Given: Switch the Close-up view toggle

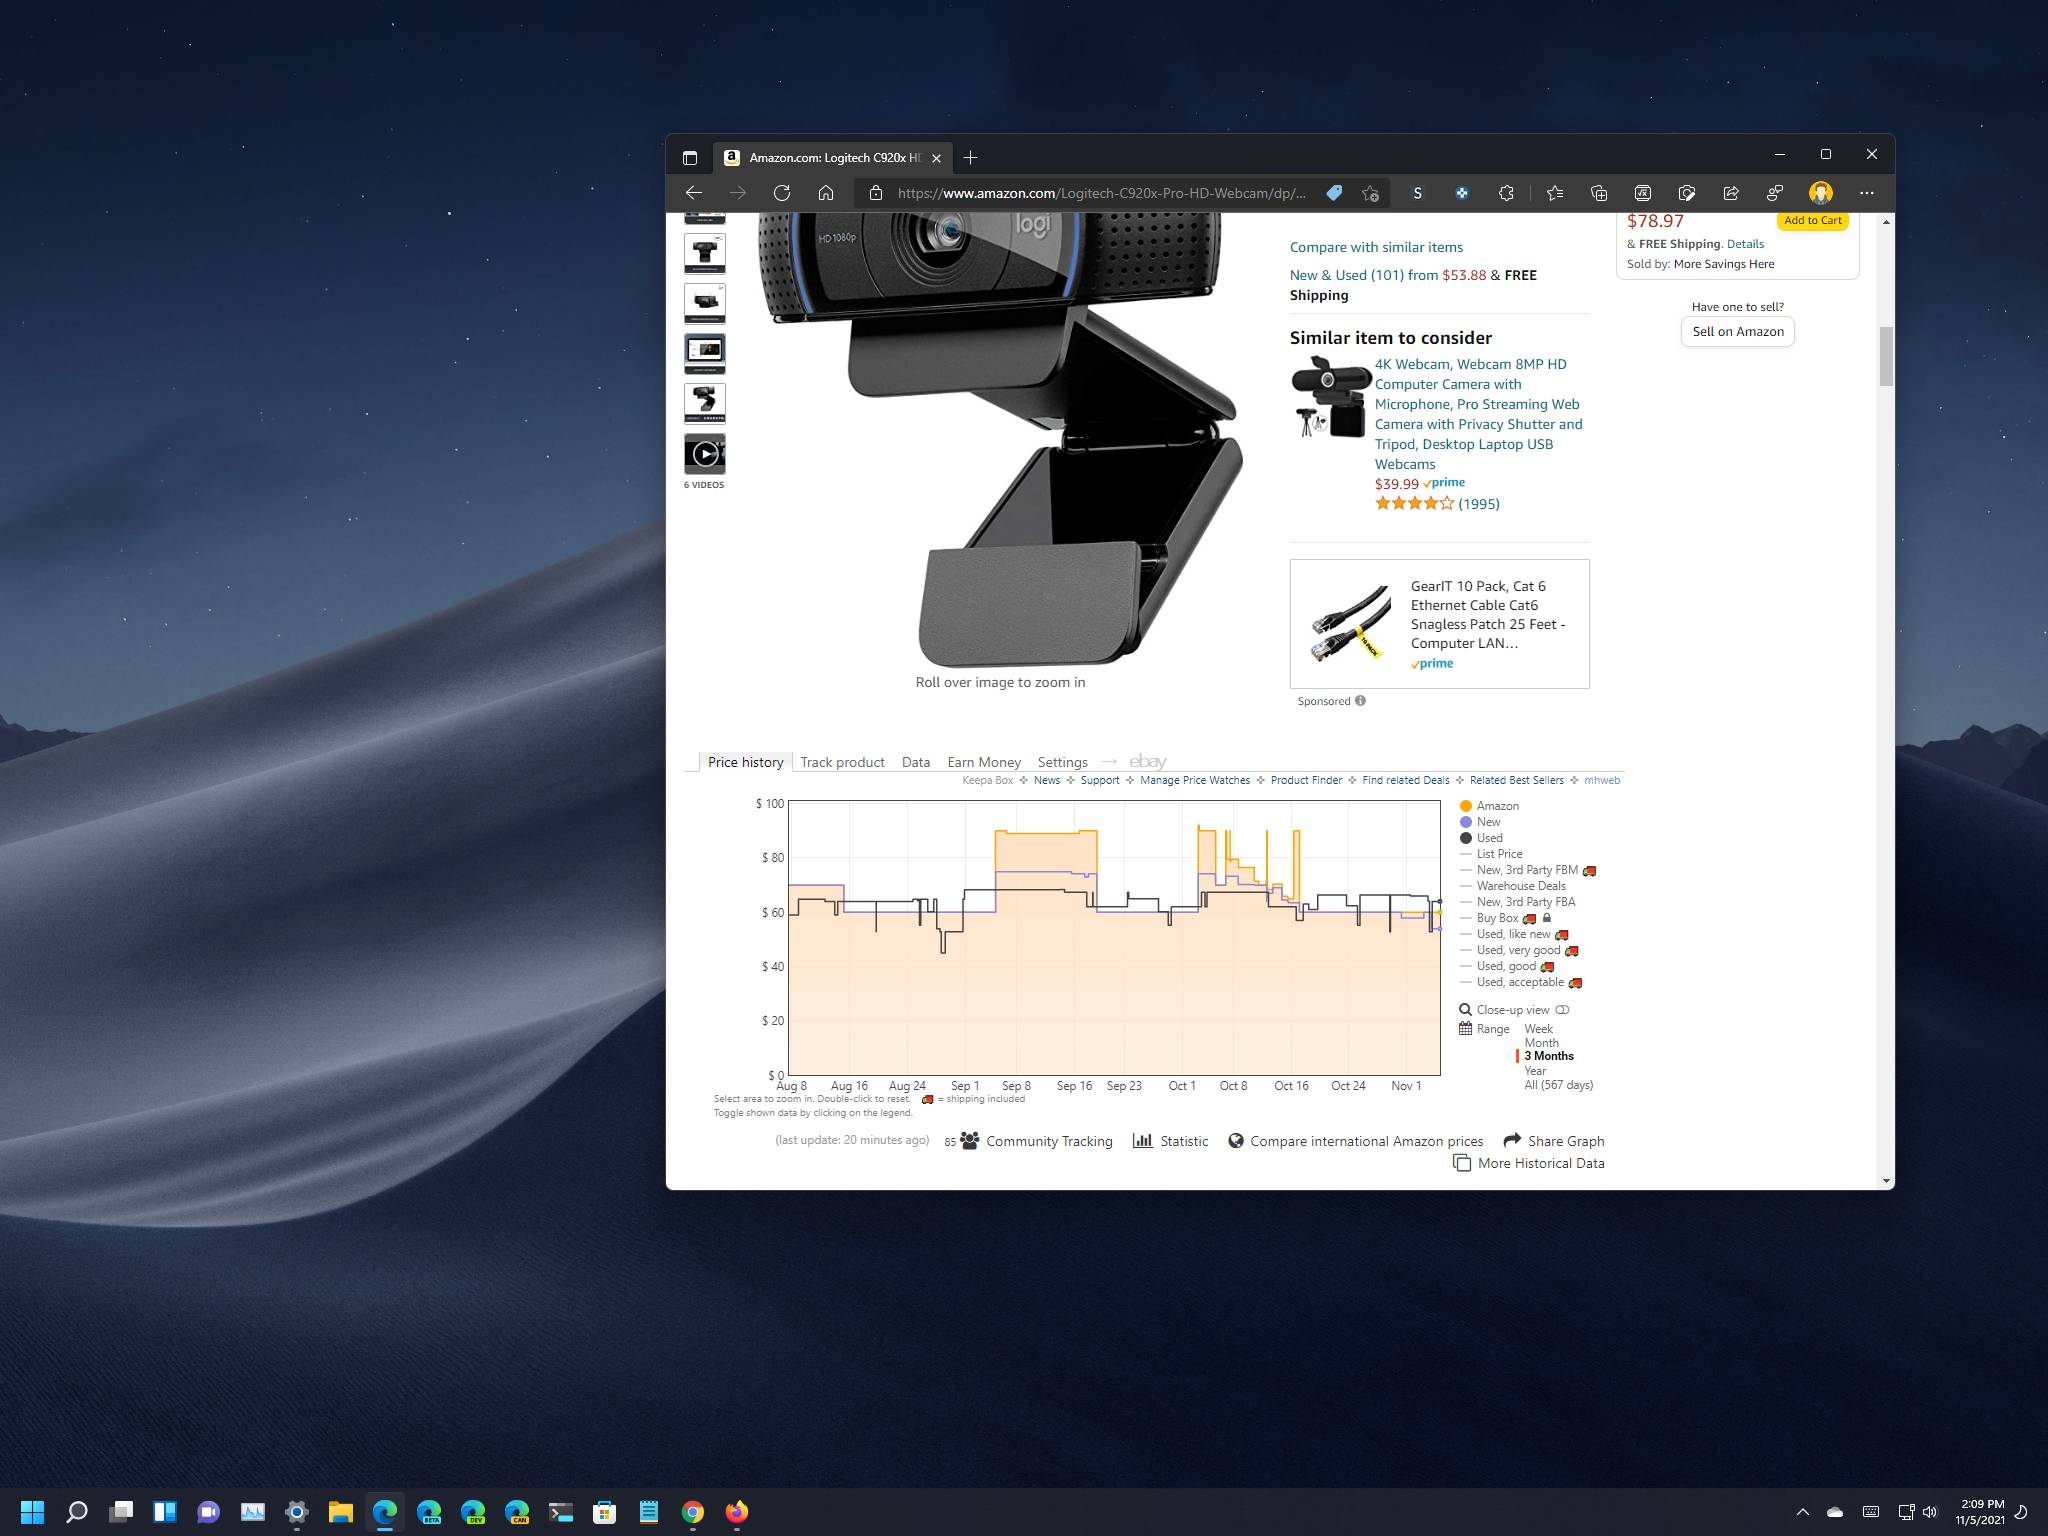Looking at the screenshot, I should point(1562,1010).
